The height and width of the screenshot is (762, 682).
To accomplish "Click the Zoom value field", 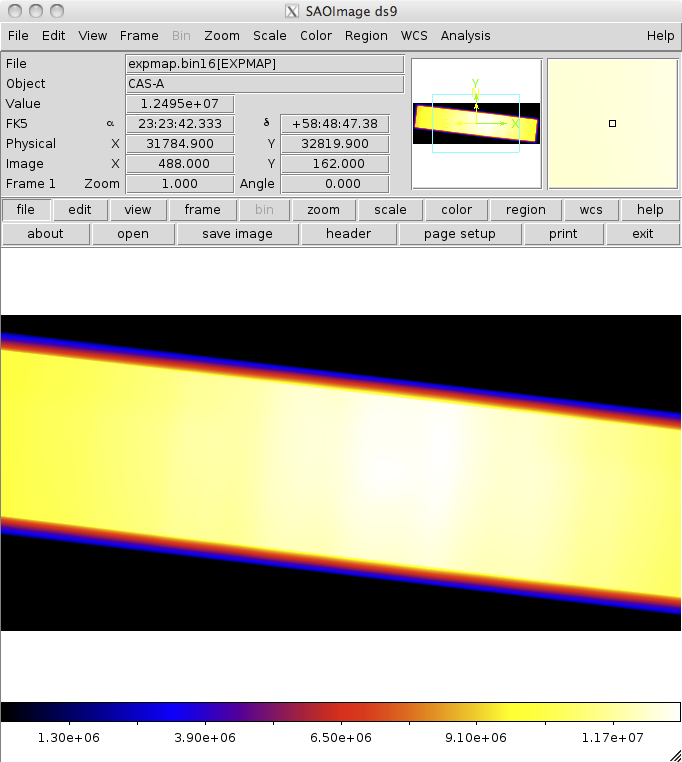I will pos(179,184).
